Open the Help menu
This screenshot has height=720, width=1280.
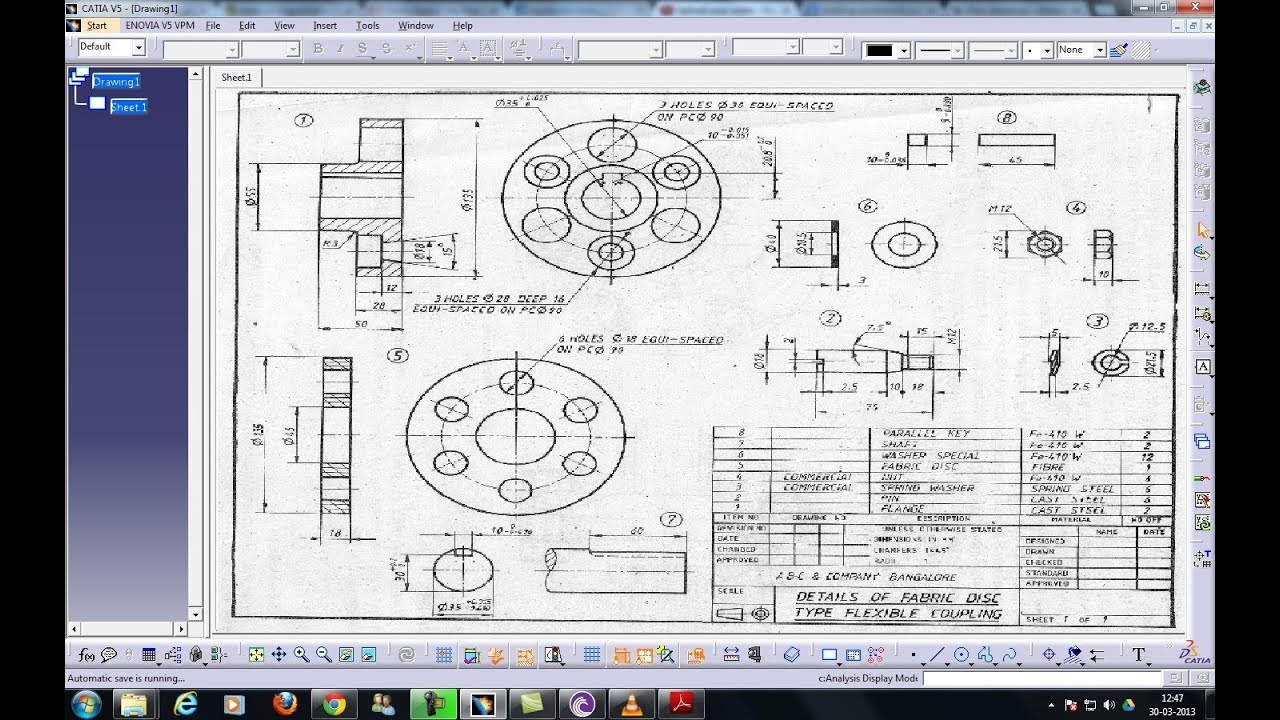pos(462,25)
